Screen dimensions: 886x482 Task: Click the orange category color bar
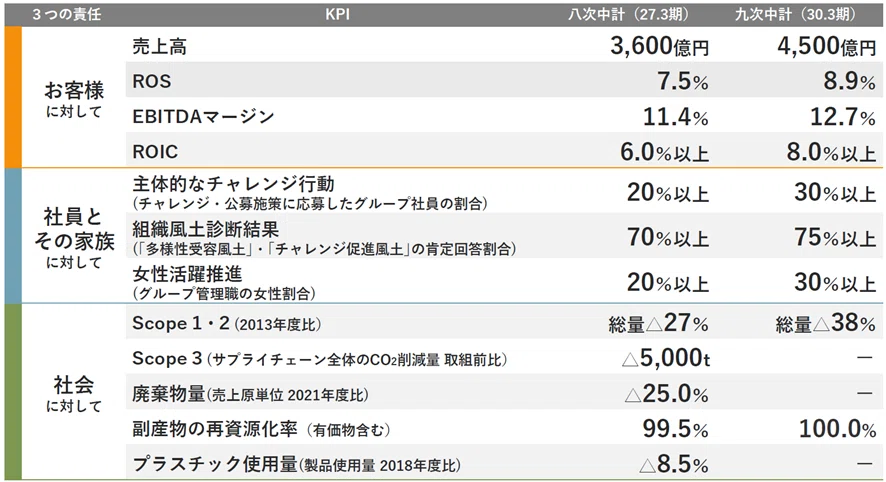(x=13, y=97)
